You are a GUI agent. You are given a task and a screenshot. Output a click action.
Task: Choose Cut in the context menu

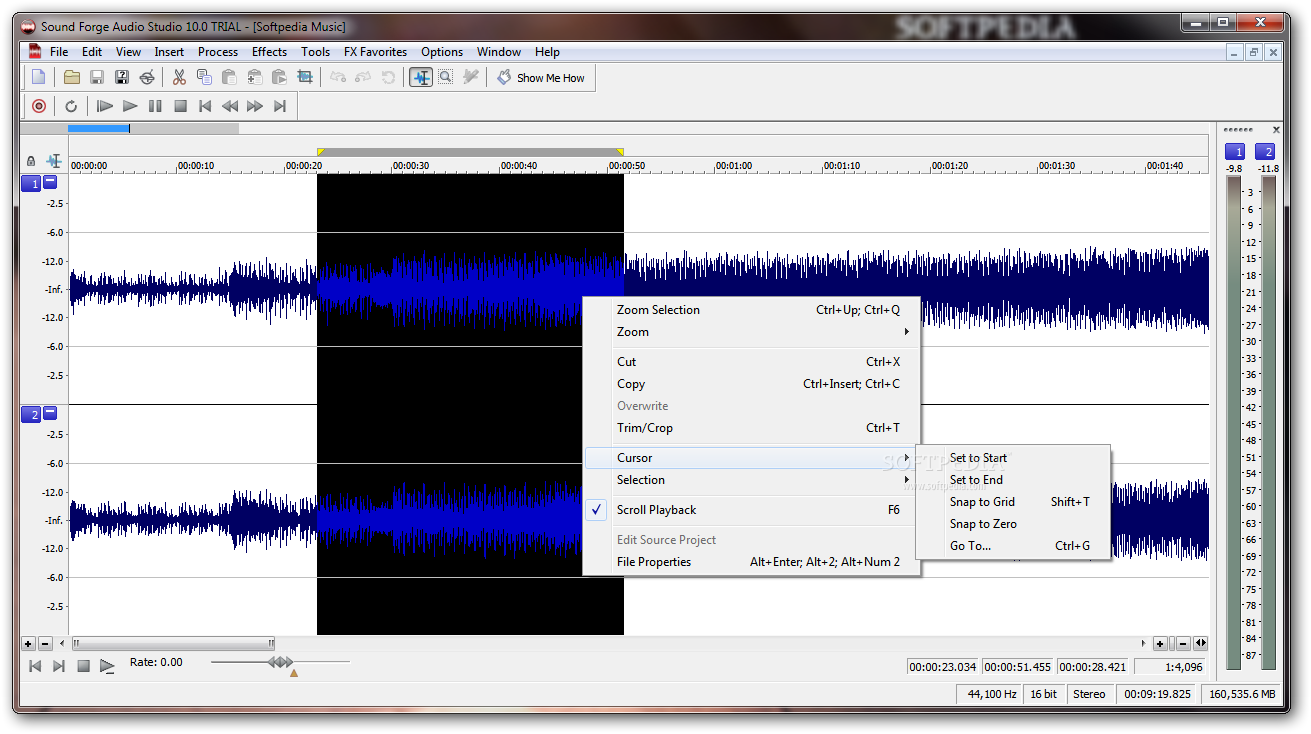tap(751, 362)
